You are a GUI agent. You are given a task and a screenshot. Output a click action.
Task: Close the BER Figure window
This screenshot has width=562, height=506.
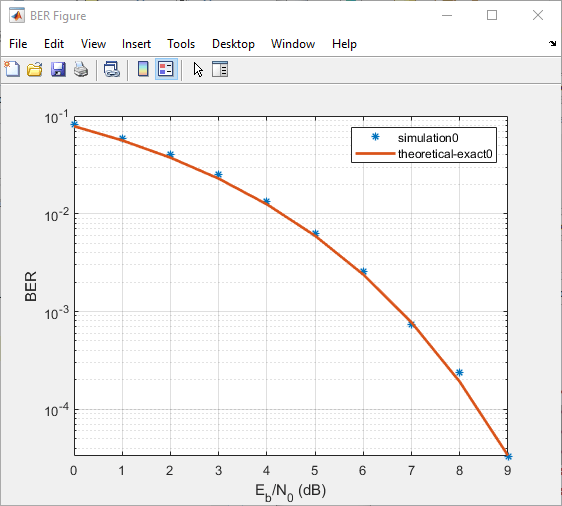(538, 15)
